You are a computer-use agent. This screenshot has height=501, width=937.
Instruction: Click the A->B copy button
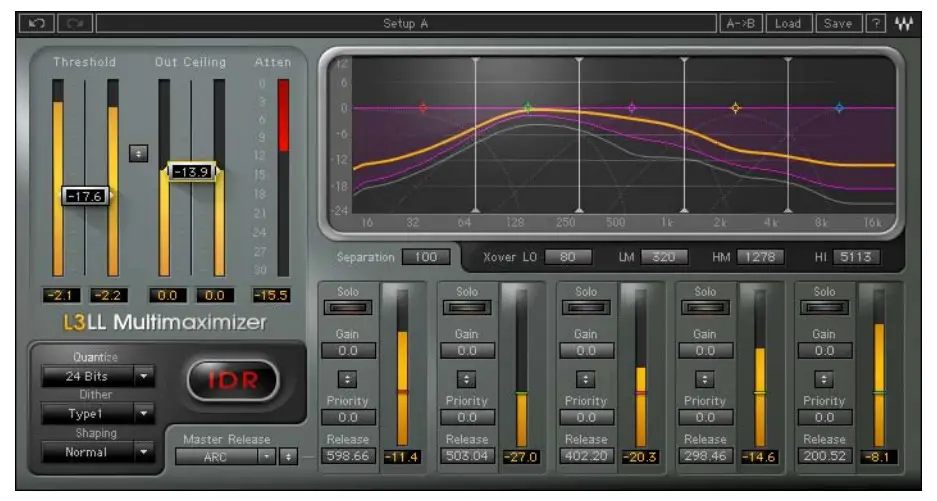(x=741, y=24)
